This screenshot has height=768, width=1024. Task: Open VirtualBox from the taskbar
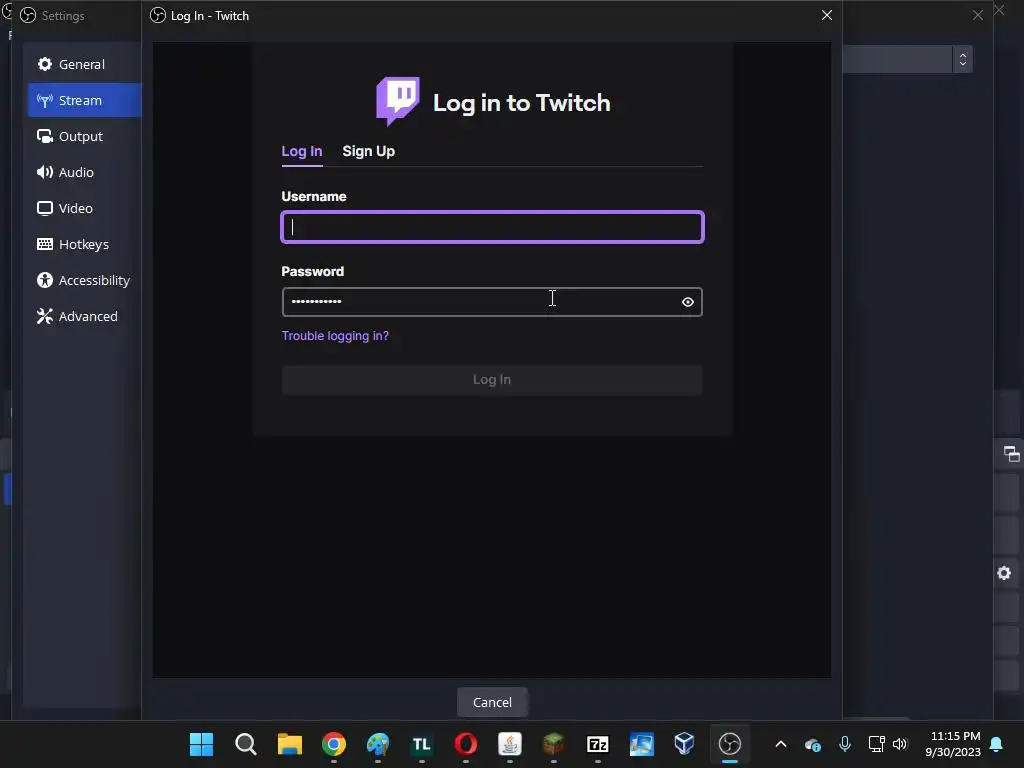click(x=684, y=744)
